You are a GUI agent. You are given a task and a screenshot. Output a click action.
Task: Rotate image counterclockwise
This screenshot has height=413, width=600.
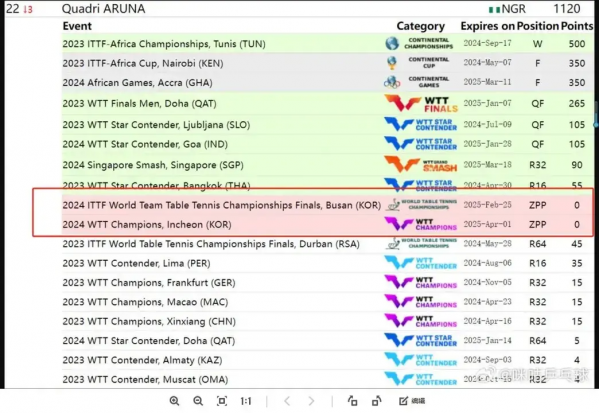point(353,401)
